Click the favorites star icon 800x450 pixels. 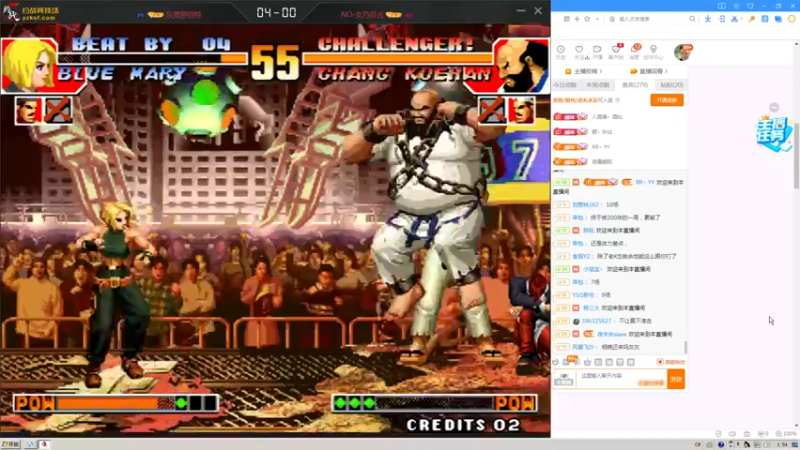coord(587,19)
